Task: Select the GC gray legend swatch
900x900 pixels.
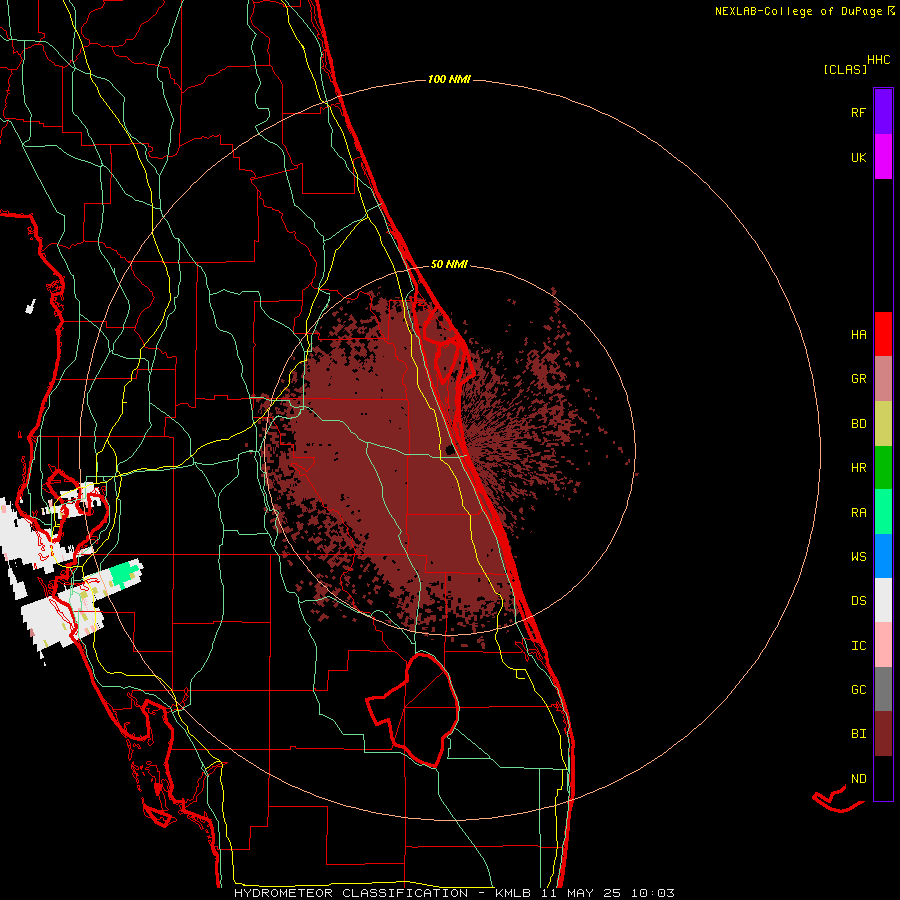Action: (883, 689)
